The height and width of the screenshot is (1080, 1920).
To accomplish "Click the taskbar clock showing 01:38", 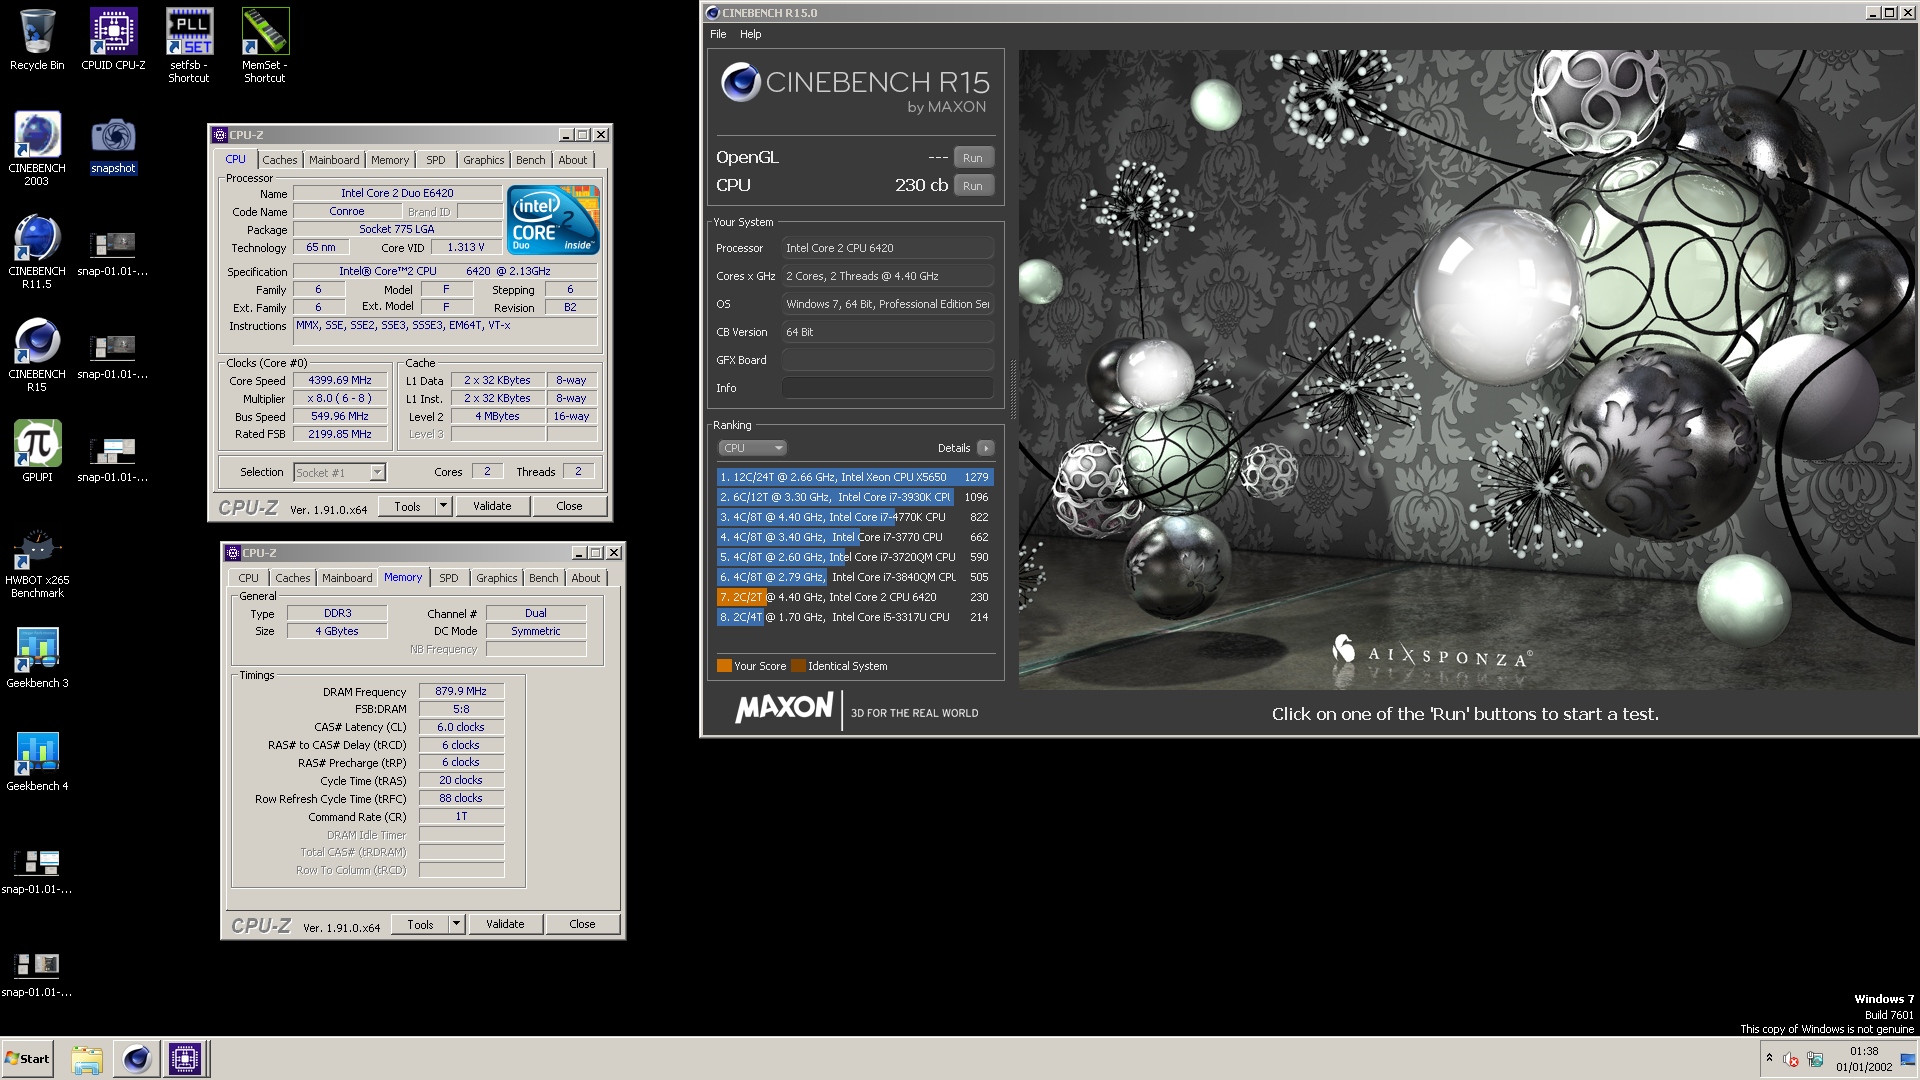I will click(x=1864, y=1059).
